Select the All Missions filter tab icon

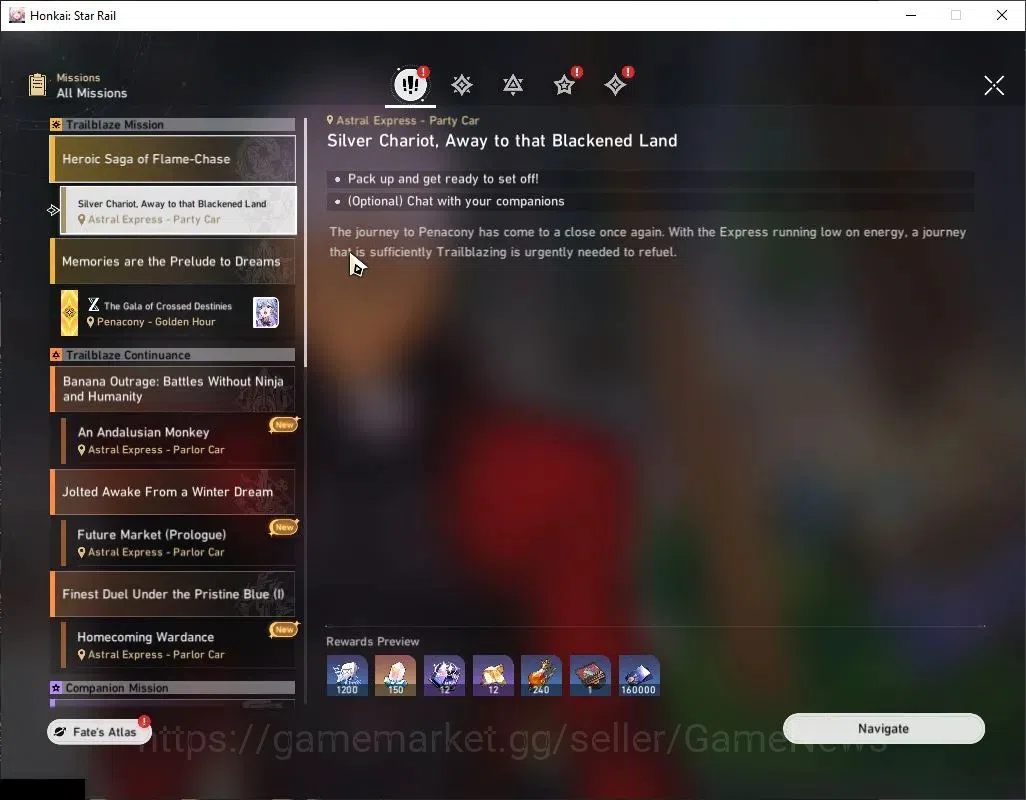[x=411, y=84]
